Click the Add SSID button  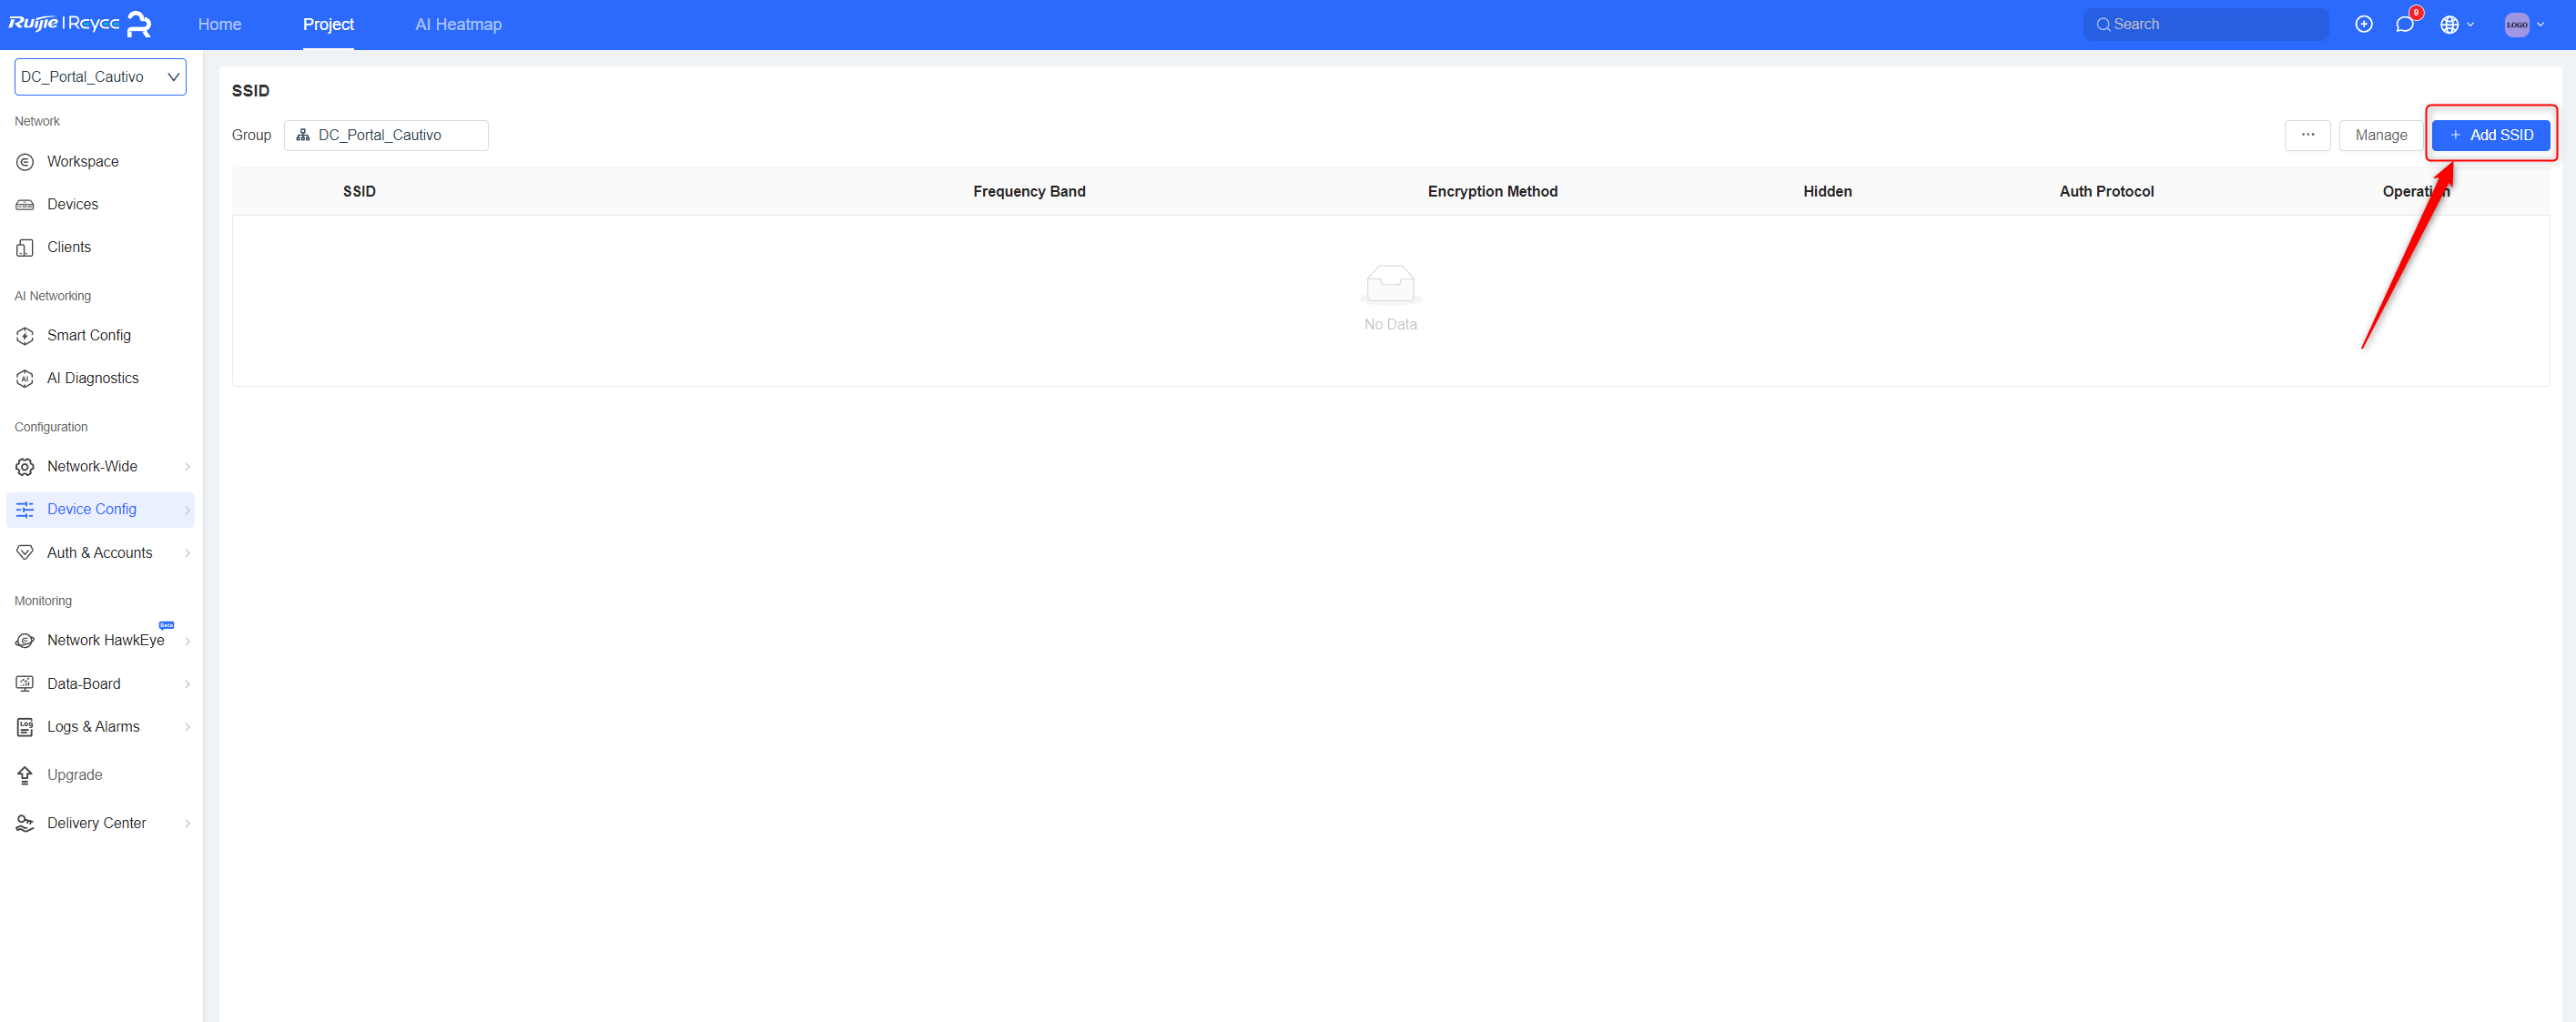[2490, 135]
